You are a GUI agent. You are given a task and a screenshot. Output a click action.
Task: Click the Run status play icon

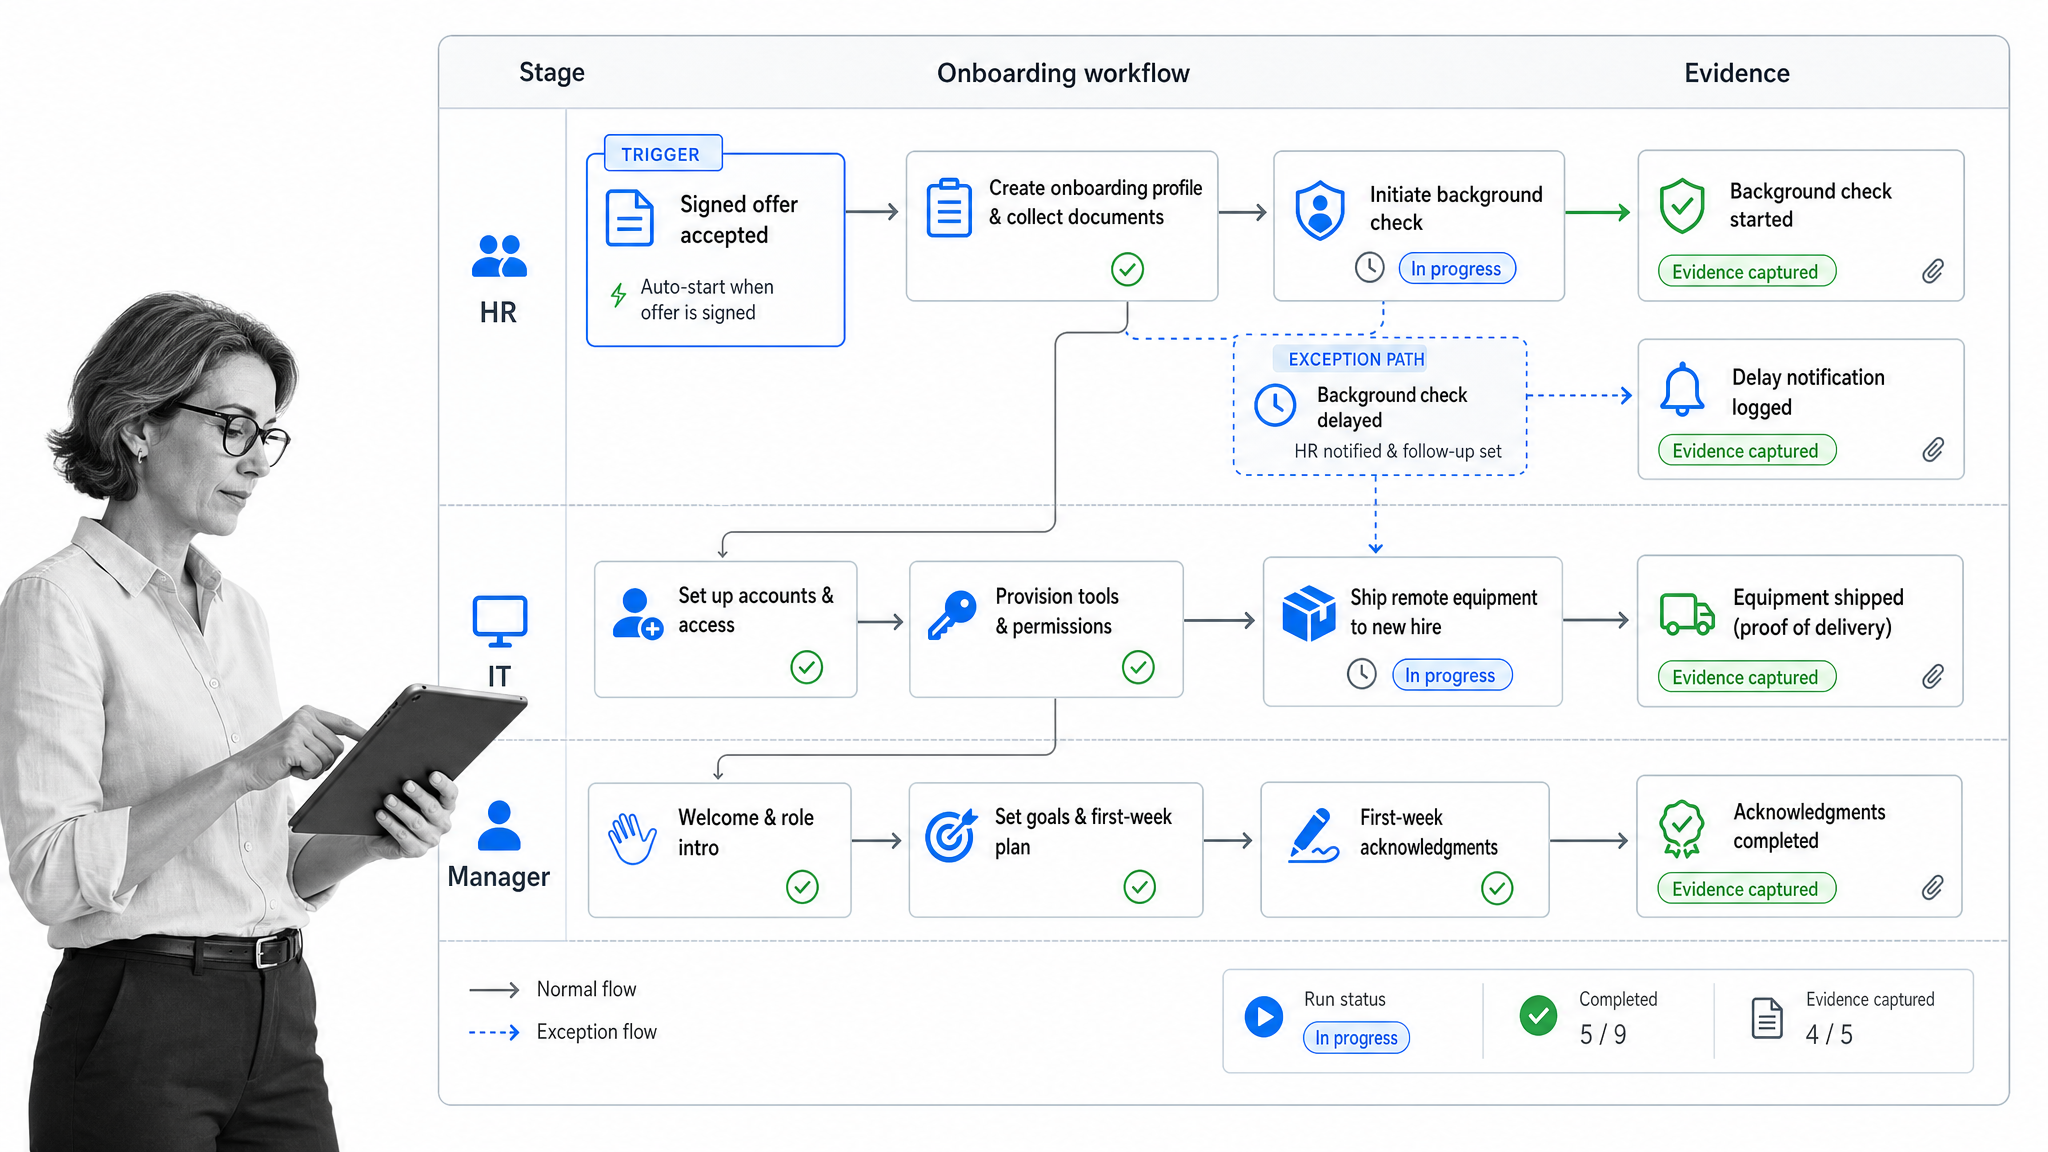[1264, 1017]
